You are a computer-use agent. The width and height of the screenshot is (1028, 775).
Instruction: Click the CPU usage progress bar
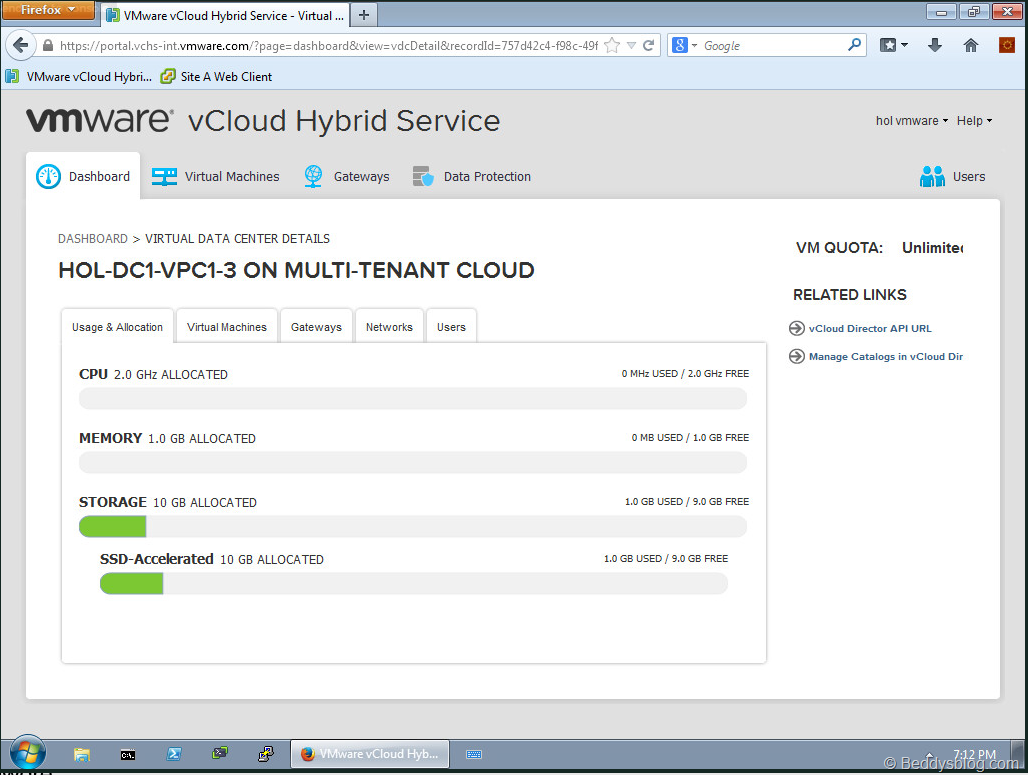(413, 398)
